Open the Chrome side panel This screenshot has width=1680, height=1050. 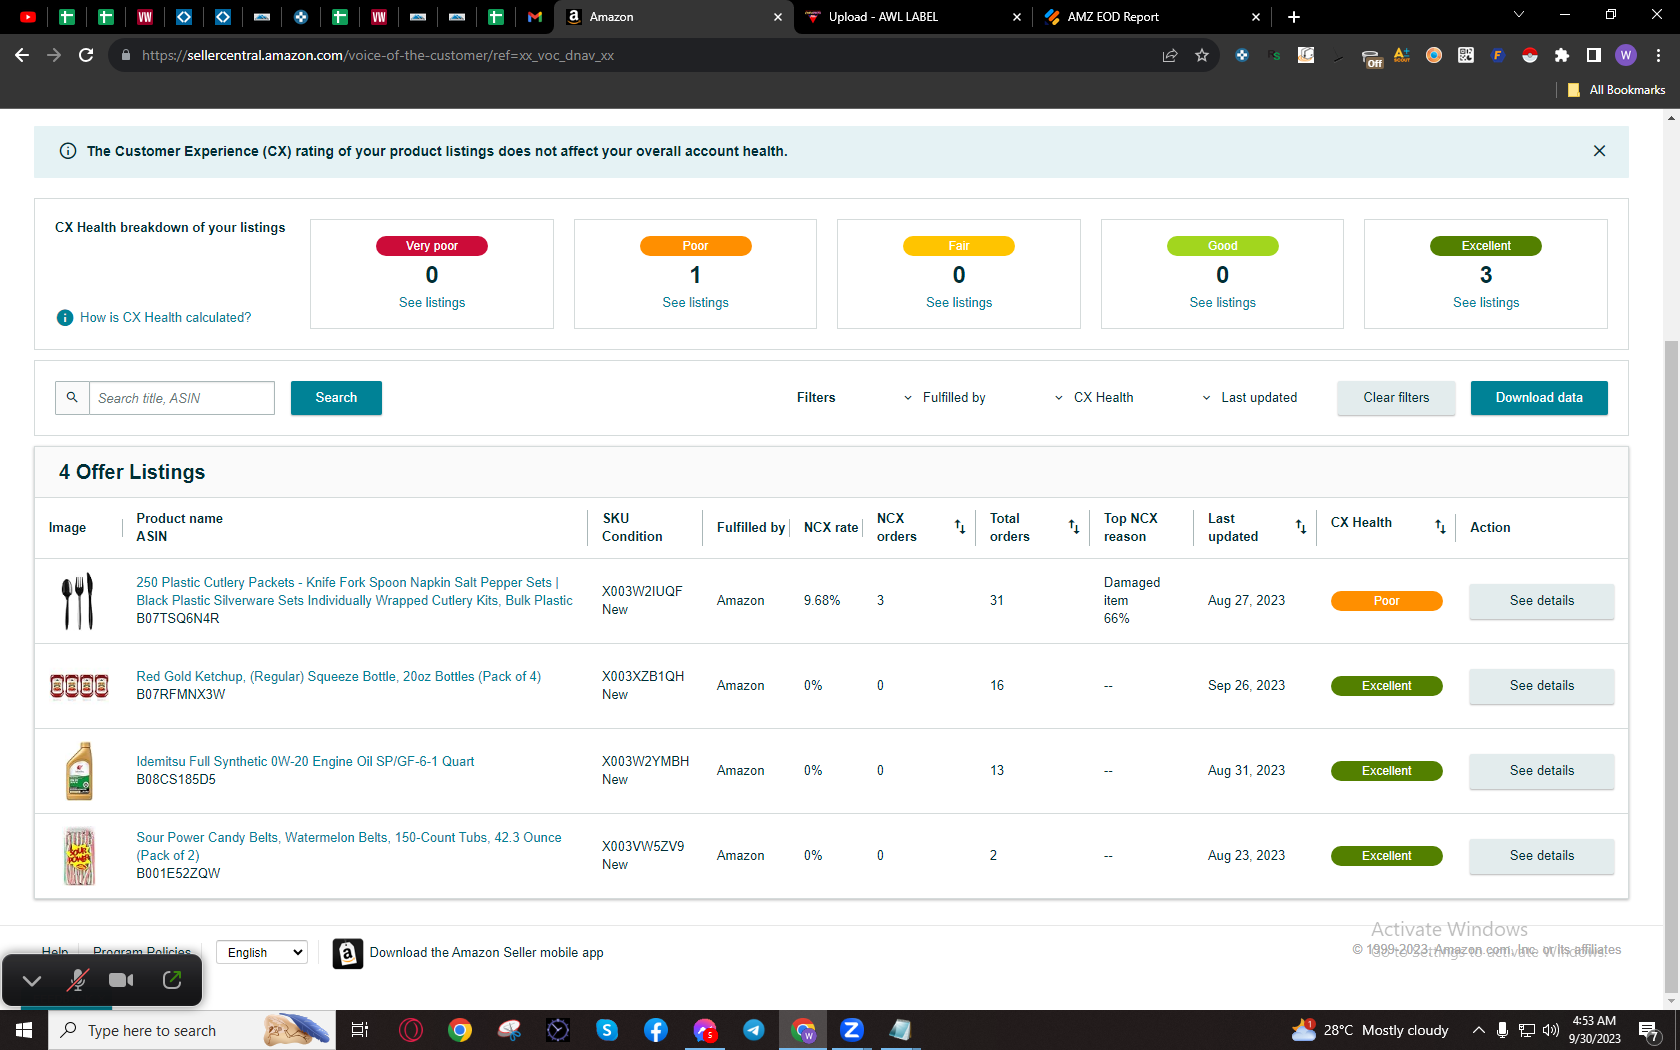pyautogui.click(x=1594, y=55)
